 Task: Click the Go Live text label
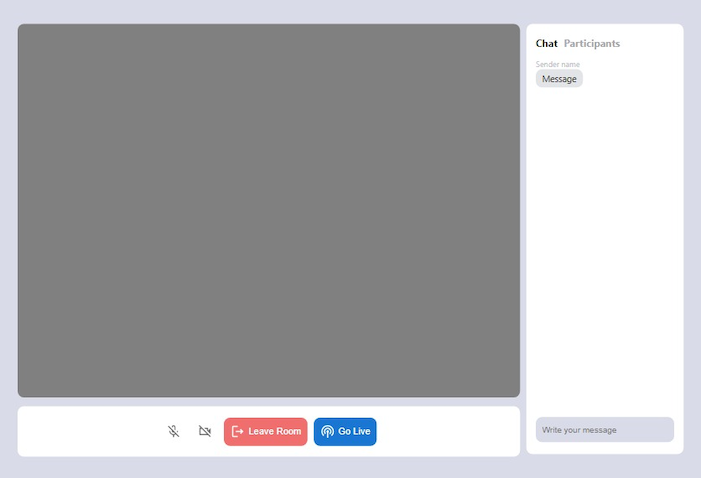(x=354, y=431)
